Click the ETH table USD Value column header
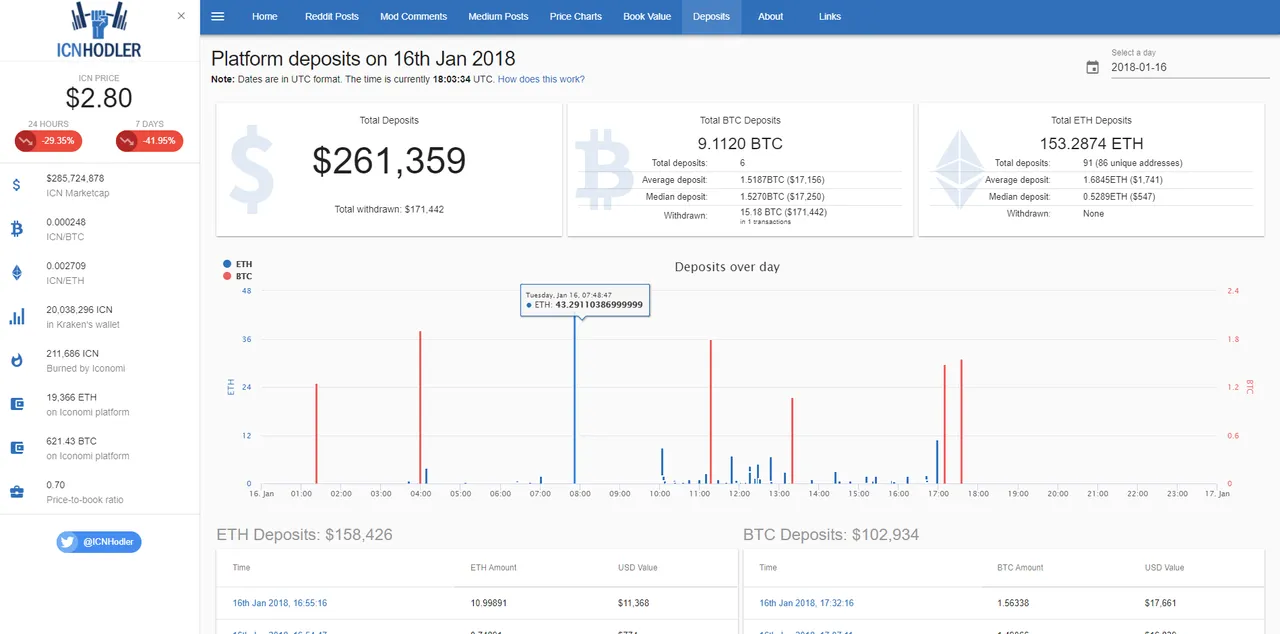 [x=638, y=567]
